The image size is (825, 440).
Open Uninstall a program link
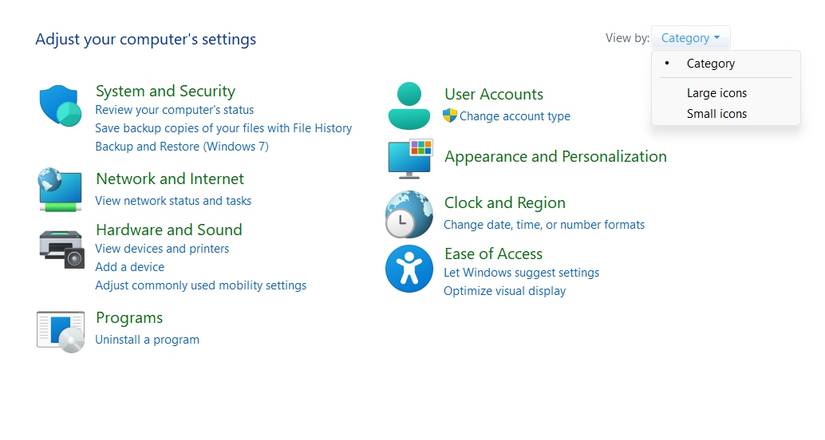coord(147,340)
